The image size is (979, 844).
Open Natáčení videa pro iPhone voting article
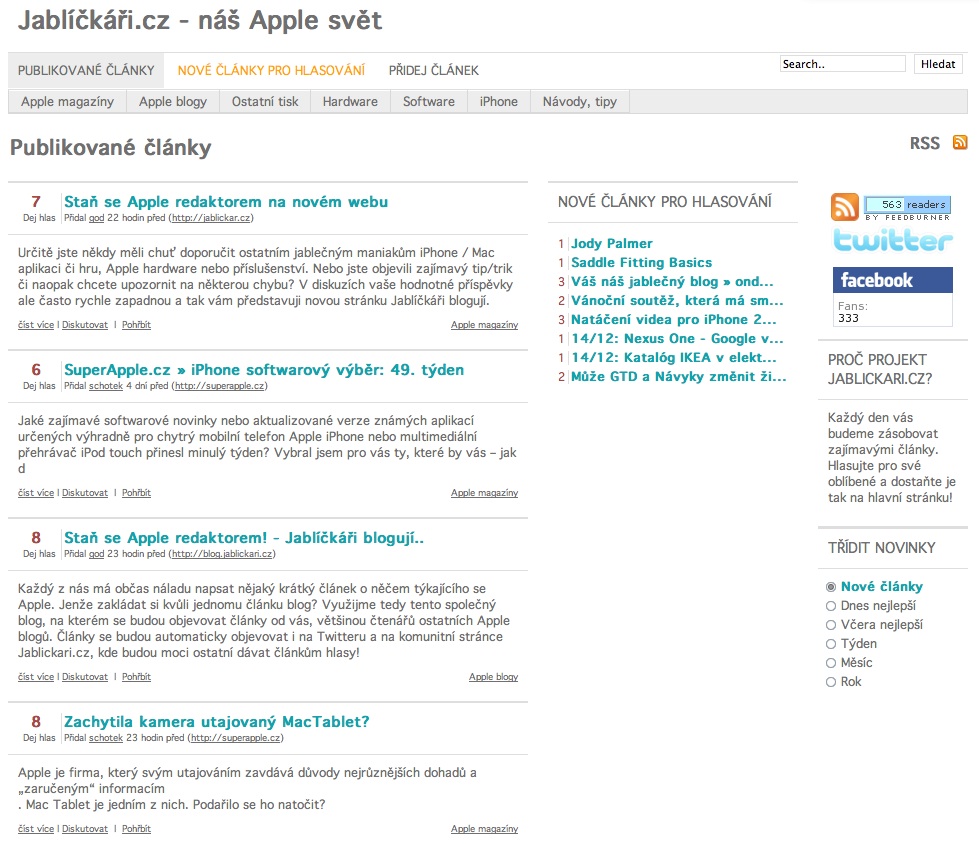pyautogui.click(x=674, y=320)
